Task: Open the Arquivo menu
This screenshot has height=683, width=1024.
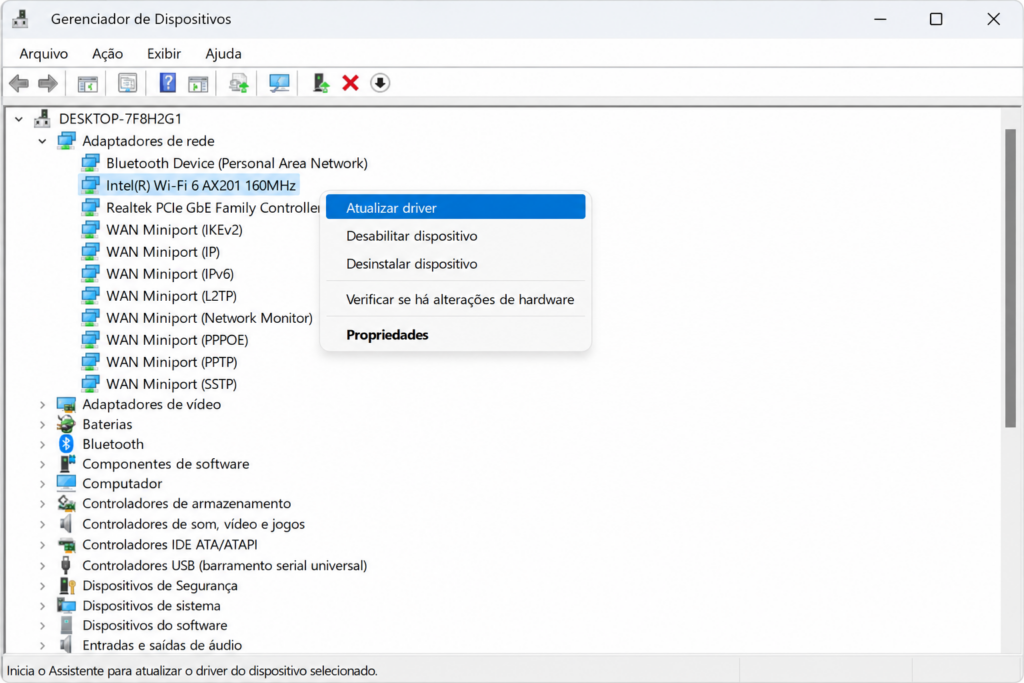Action: tap(43, 54)
